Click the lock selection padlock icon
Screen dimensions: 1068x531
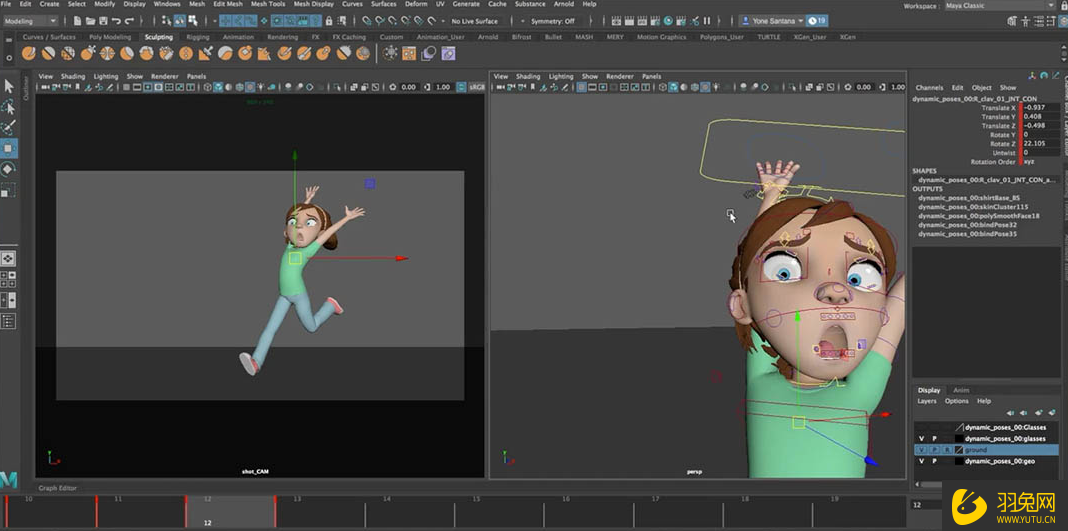point(329,21)
